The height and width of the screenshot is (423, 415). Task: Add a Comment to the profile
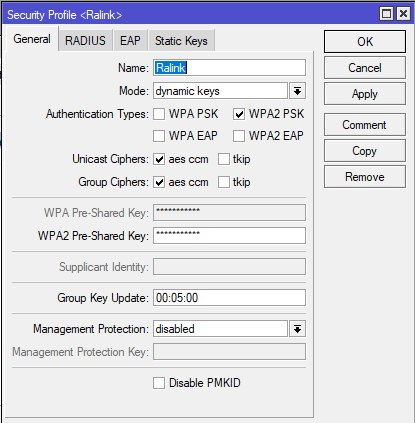[365, 125]
